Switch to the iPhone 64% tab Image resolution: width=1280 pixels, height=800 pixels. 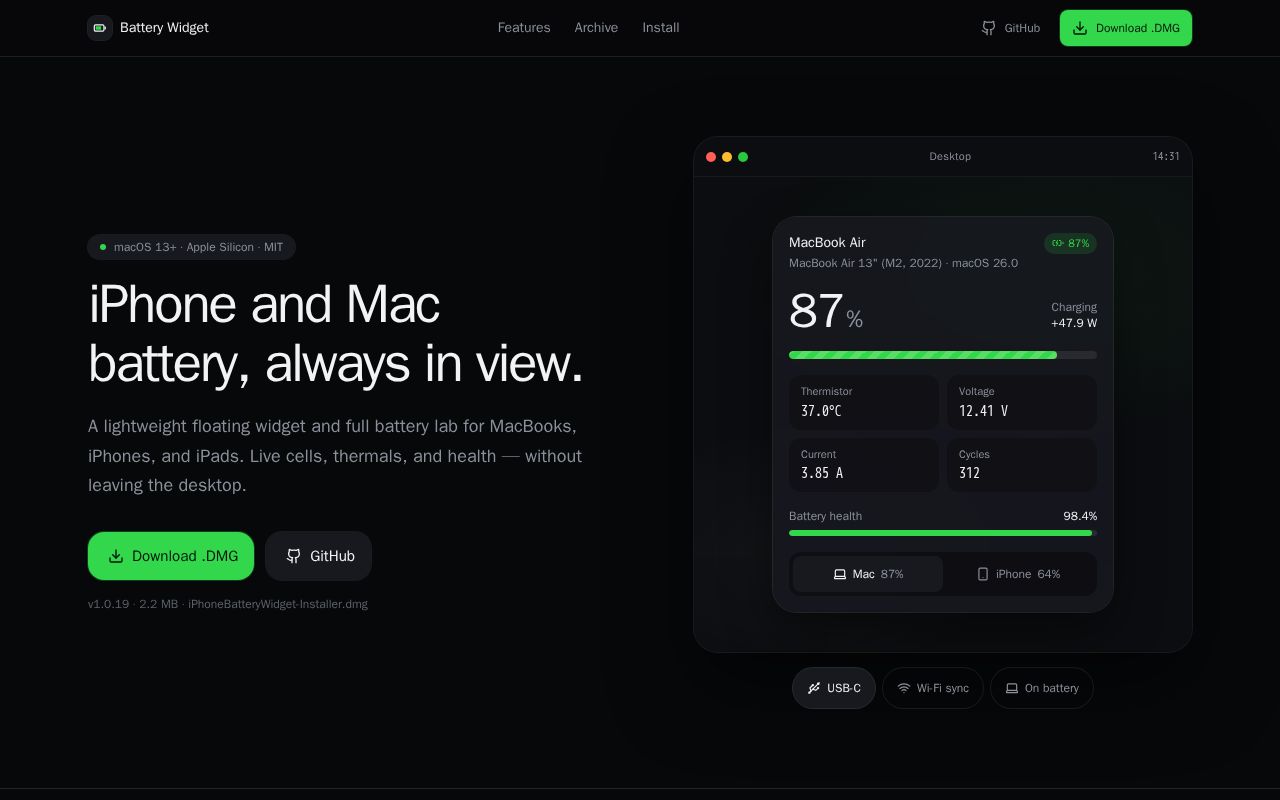tap(1019, 574)
